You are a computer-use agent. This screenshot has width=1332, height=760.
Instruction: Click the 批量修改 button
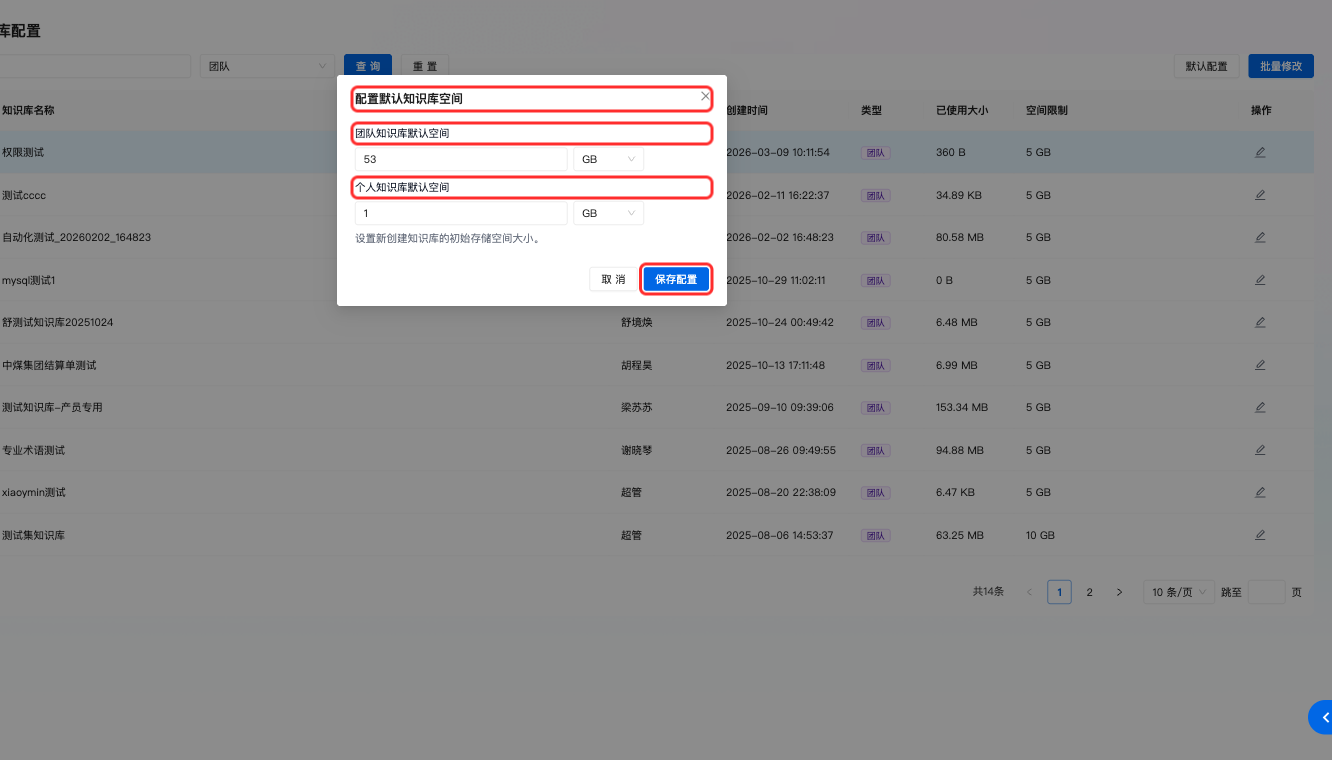click(1280, 66)
